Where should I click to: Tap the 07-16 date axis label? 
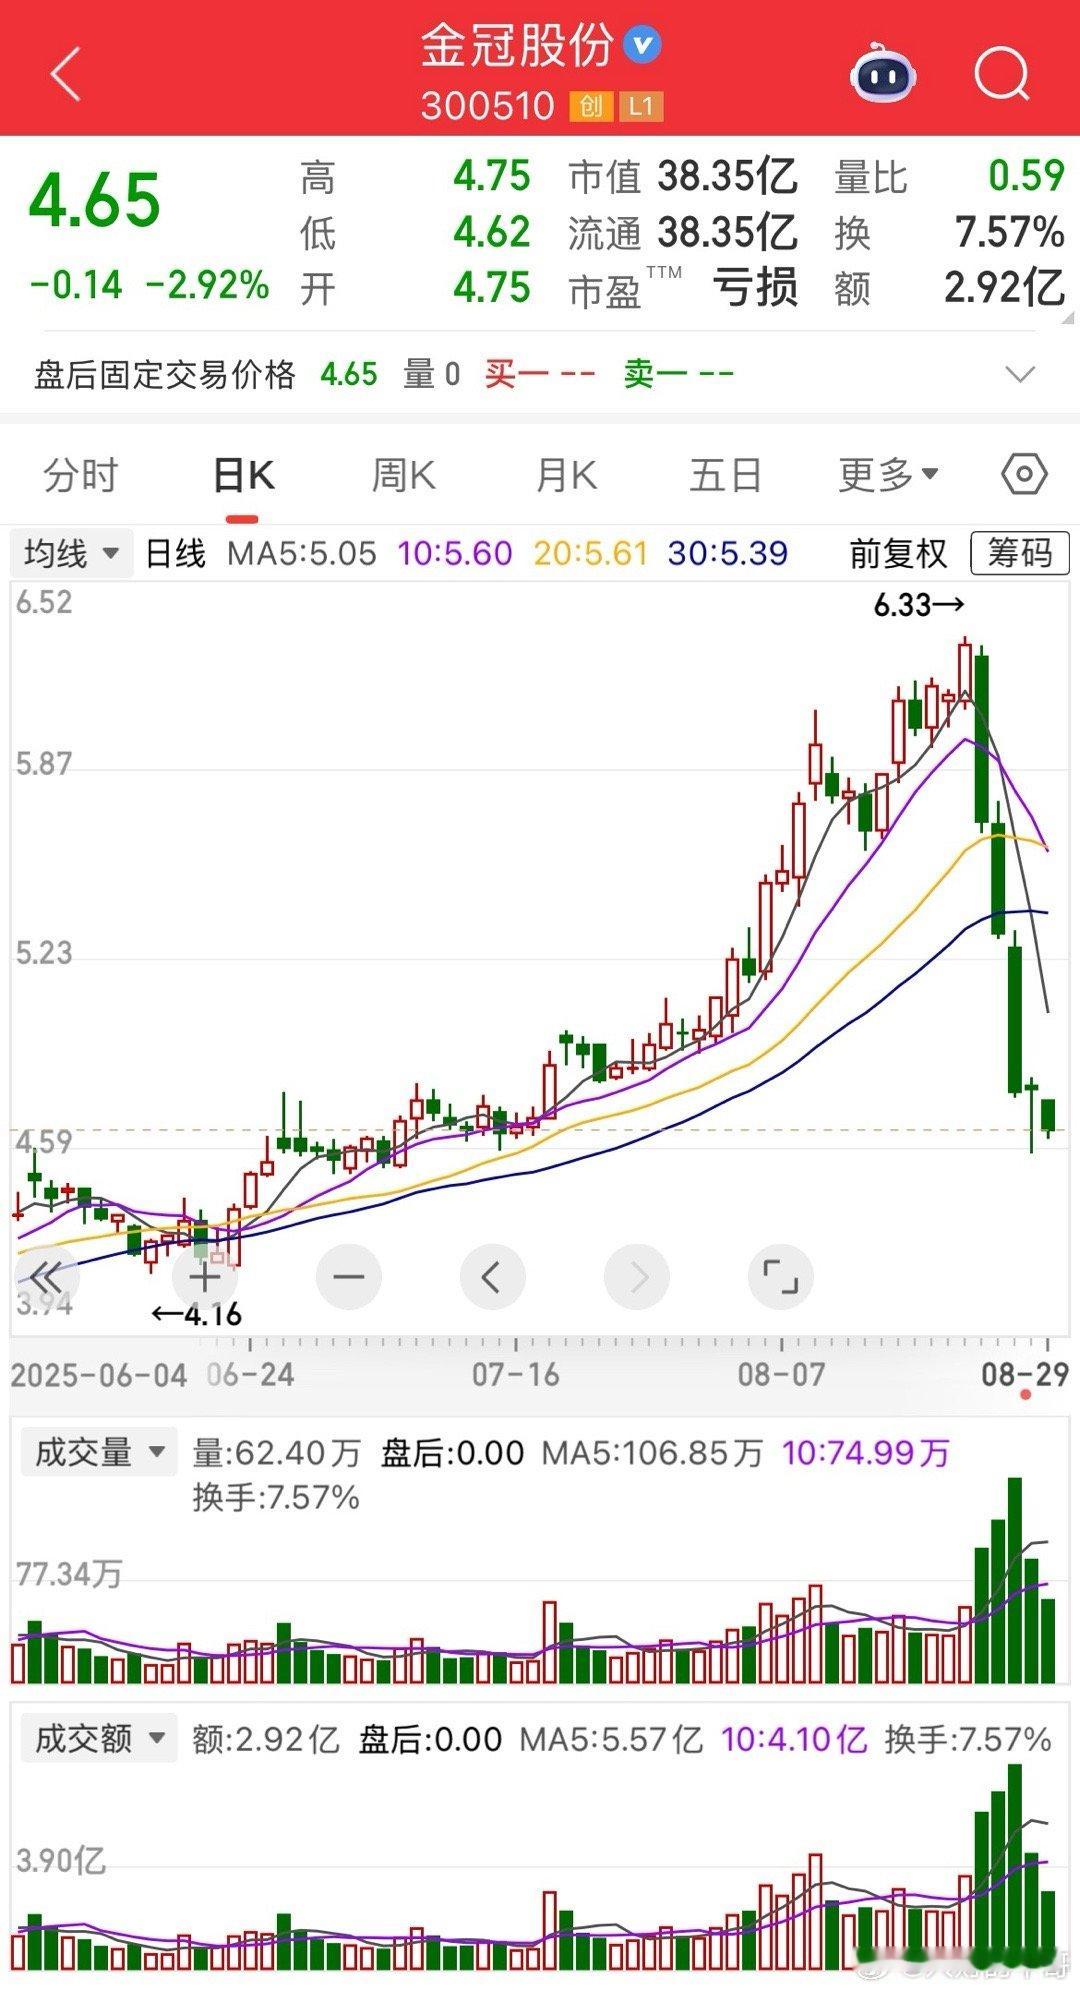click(516, 1374)
